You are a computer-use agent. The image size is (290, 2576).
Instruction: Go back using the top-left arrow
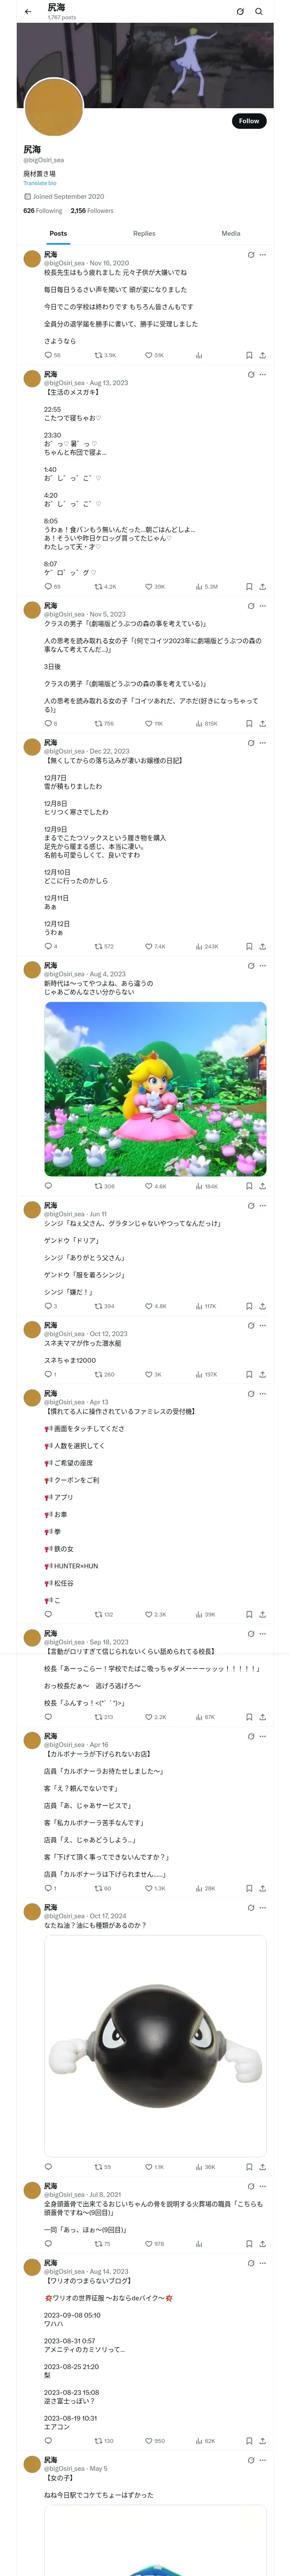tap(28, 12)
